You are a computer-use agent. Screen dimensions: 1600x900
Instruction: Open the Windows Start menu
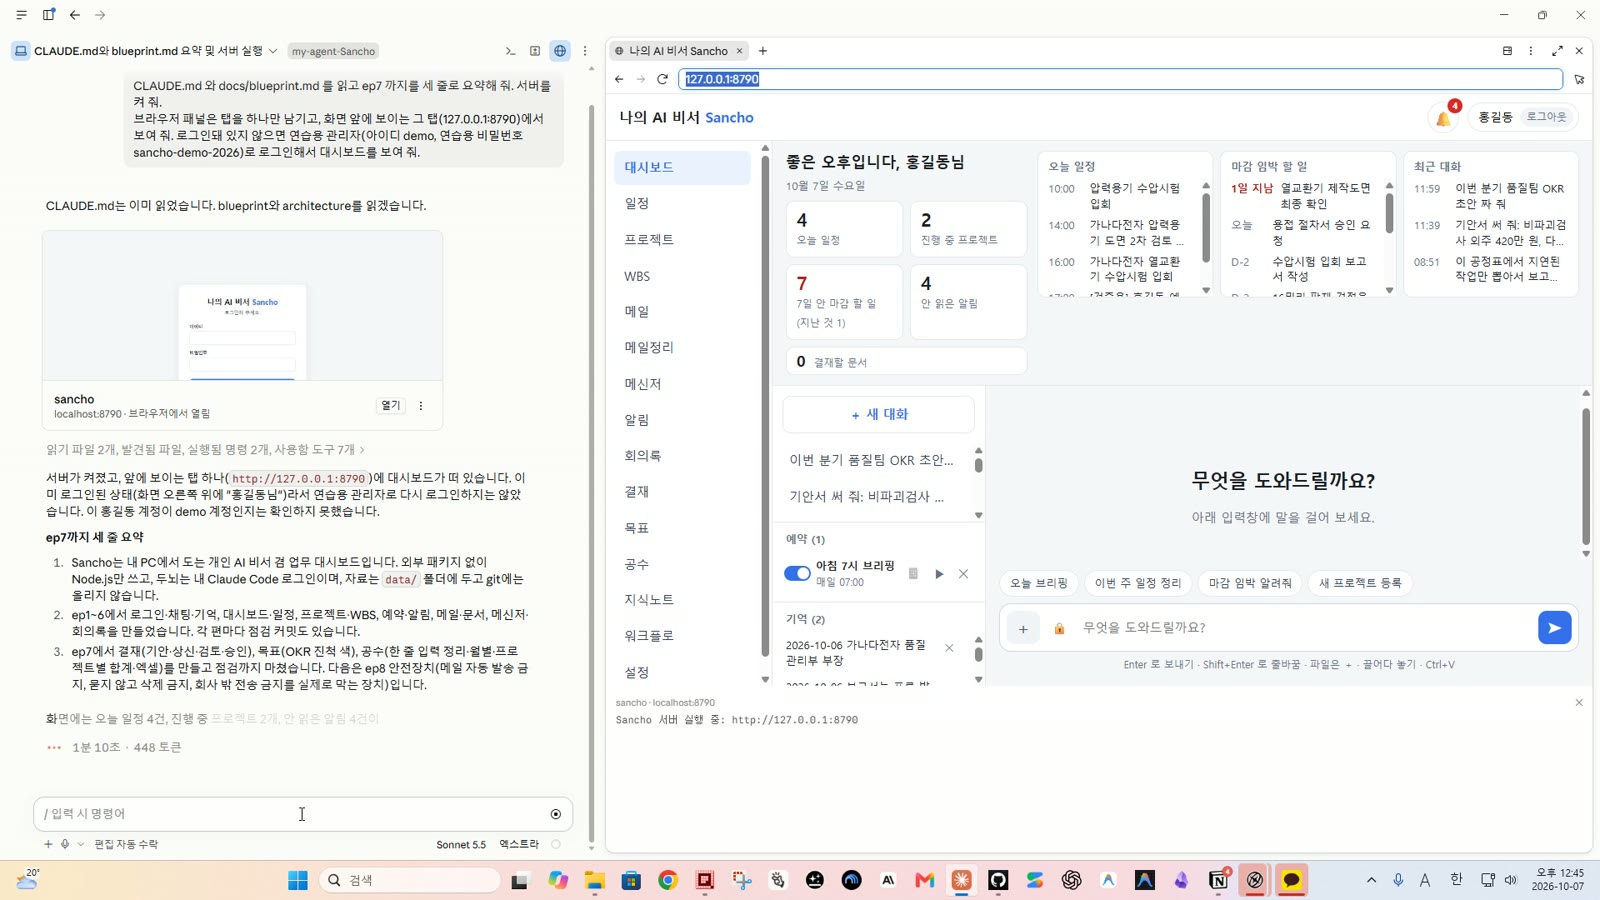click(x=298, y=880)
